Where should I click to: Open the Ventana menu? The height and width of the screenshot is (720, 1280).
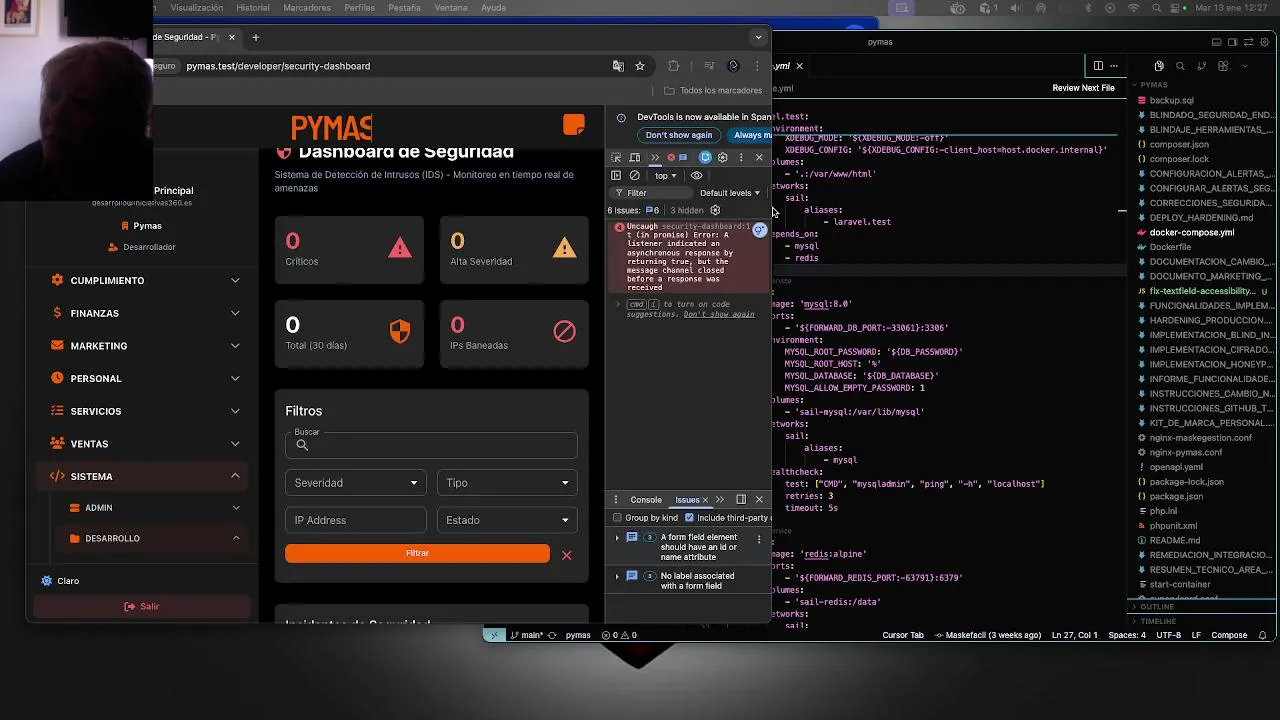click(x=451, y=8)
